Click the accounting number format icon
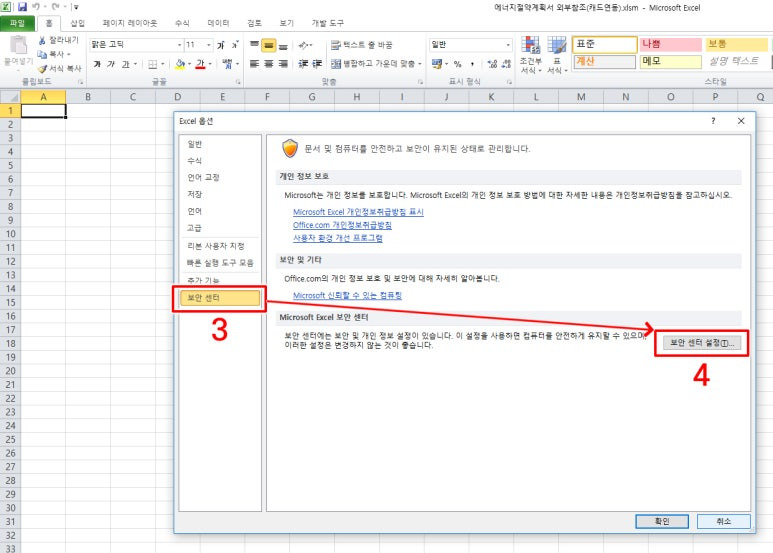The width and height of the screenshot is (773, 553). click(x=437, y=64)
